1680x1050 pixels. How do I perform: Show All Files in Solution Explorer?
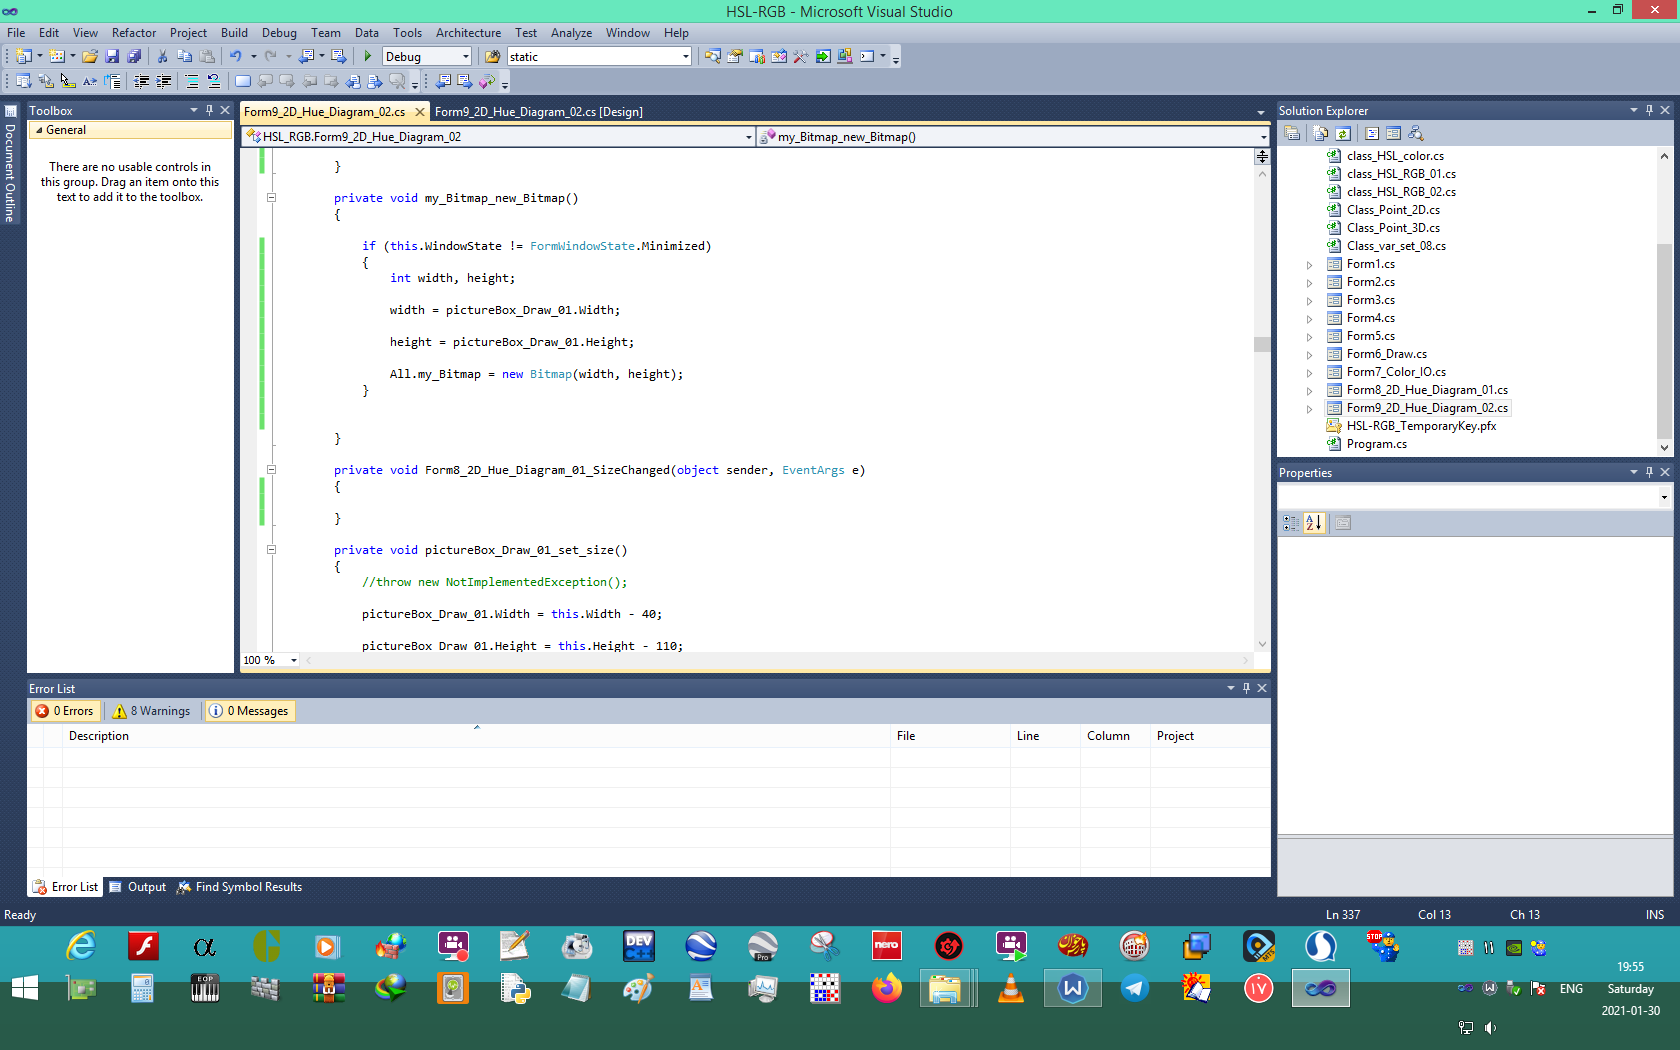coord(1321,133)
